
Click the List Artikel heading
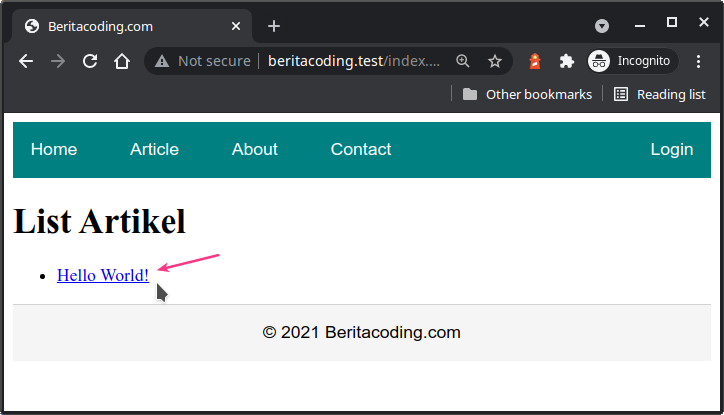tap(99, 222)
